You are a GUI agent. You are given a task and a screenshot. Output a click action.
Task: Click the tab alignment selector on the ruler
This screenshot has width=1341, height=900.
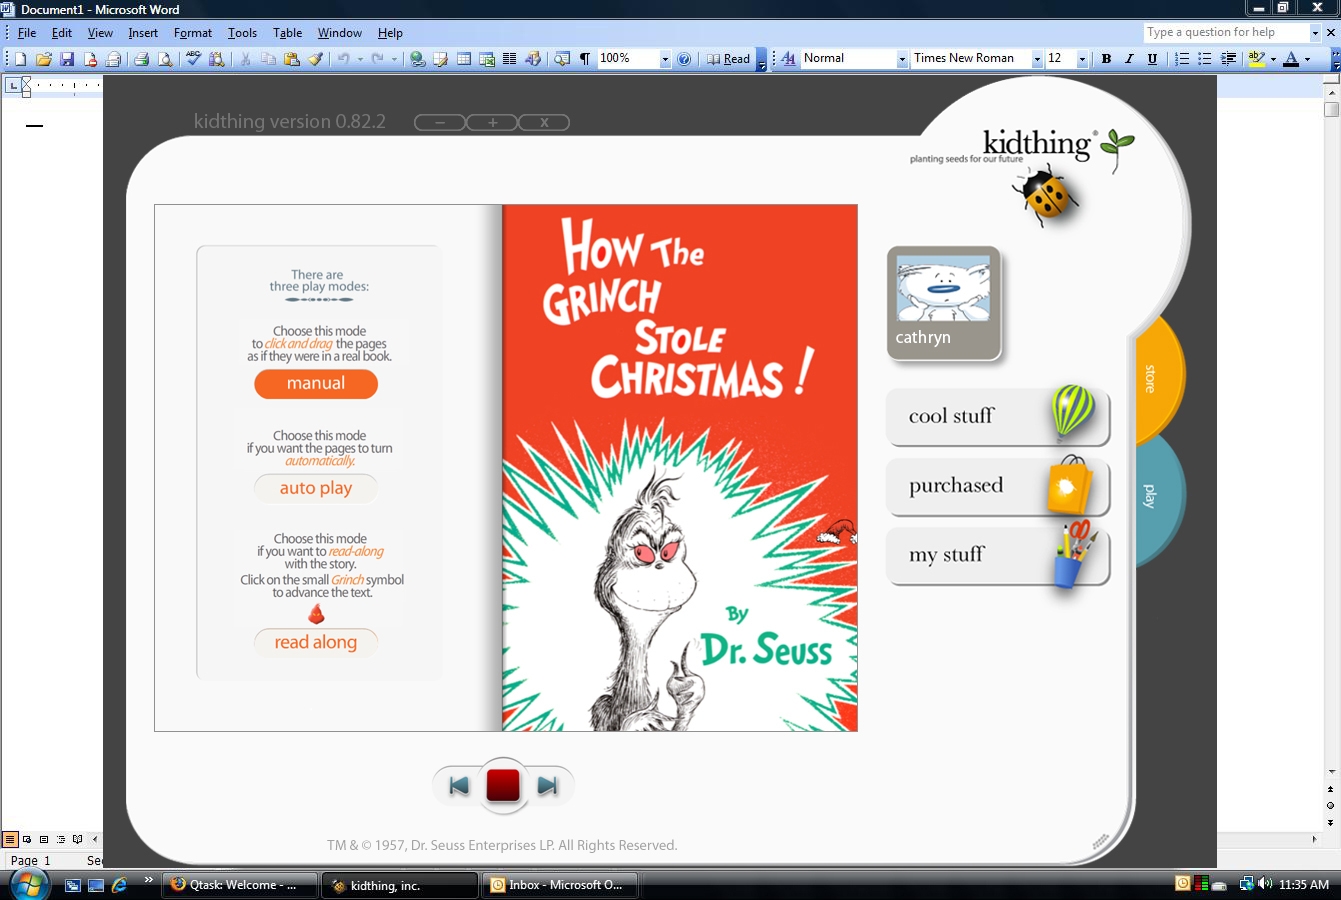tap(11, 86)
